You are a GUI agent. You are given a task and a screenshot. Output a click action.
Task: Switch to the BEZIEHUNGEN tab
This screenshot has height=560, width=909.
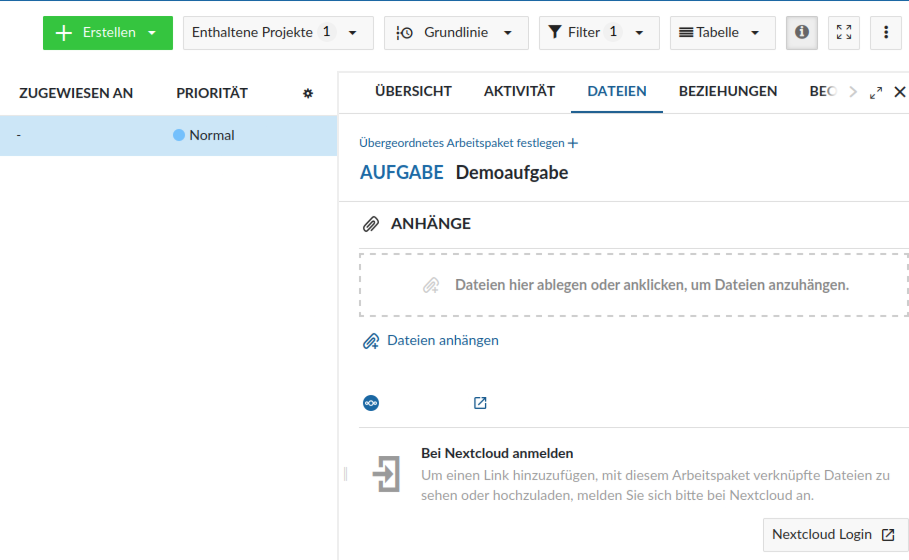(x=728, y=92)
